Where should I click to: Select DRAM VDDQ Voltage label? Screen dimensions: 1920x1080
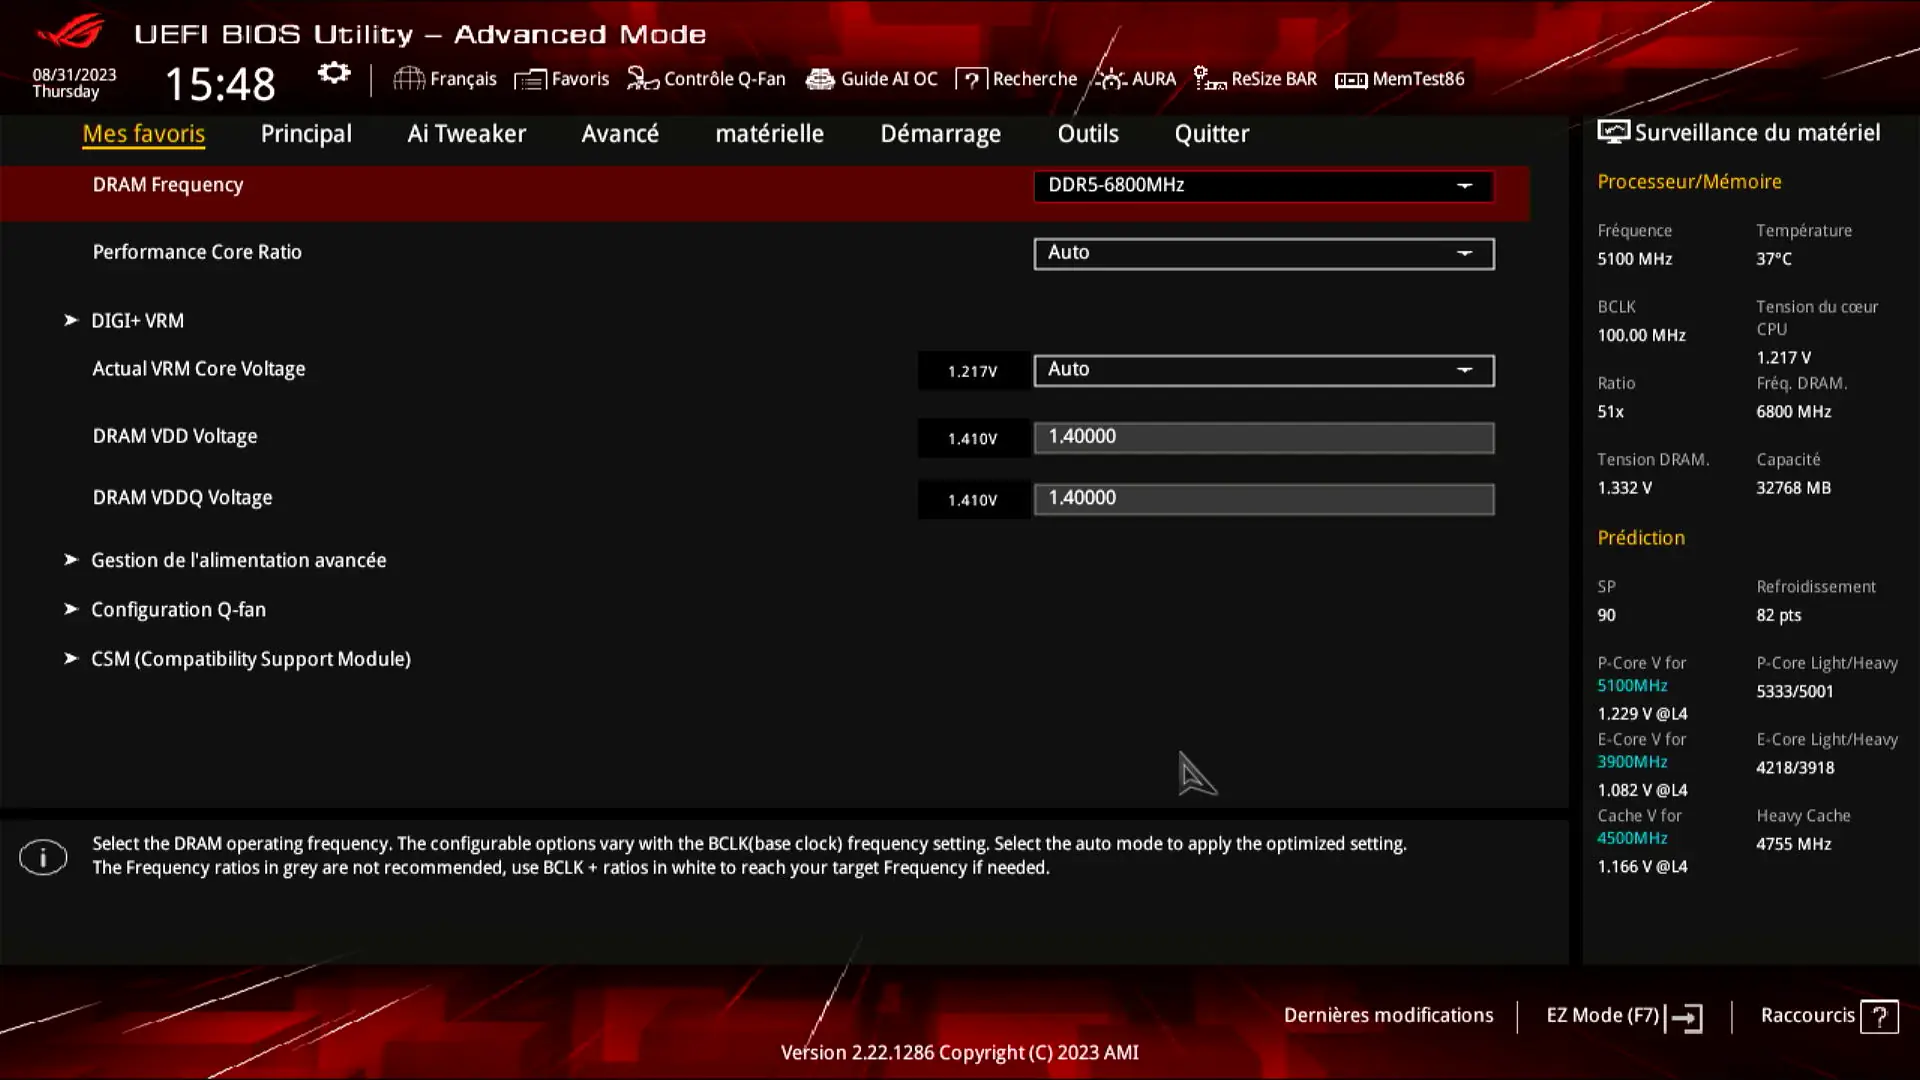182,498
